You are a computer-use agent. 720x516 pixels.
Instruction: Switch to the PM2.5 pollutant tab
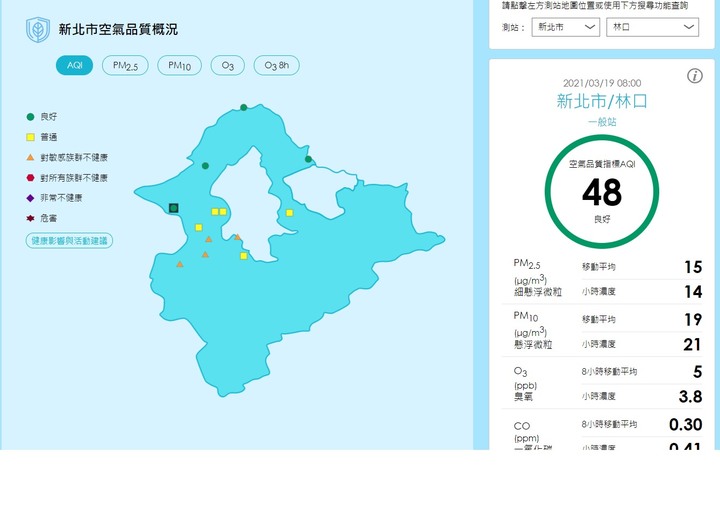click(125, 65)
